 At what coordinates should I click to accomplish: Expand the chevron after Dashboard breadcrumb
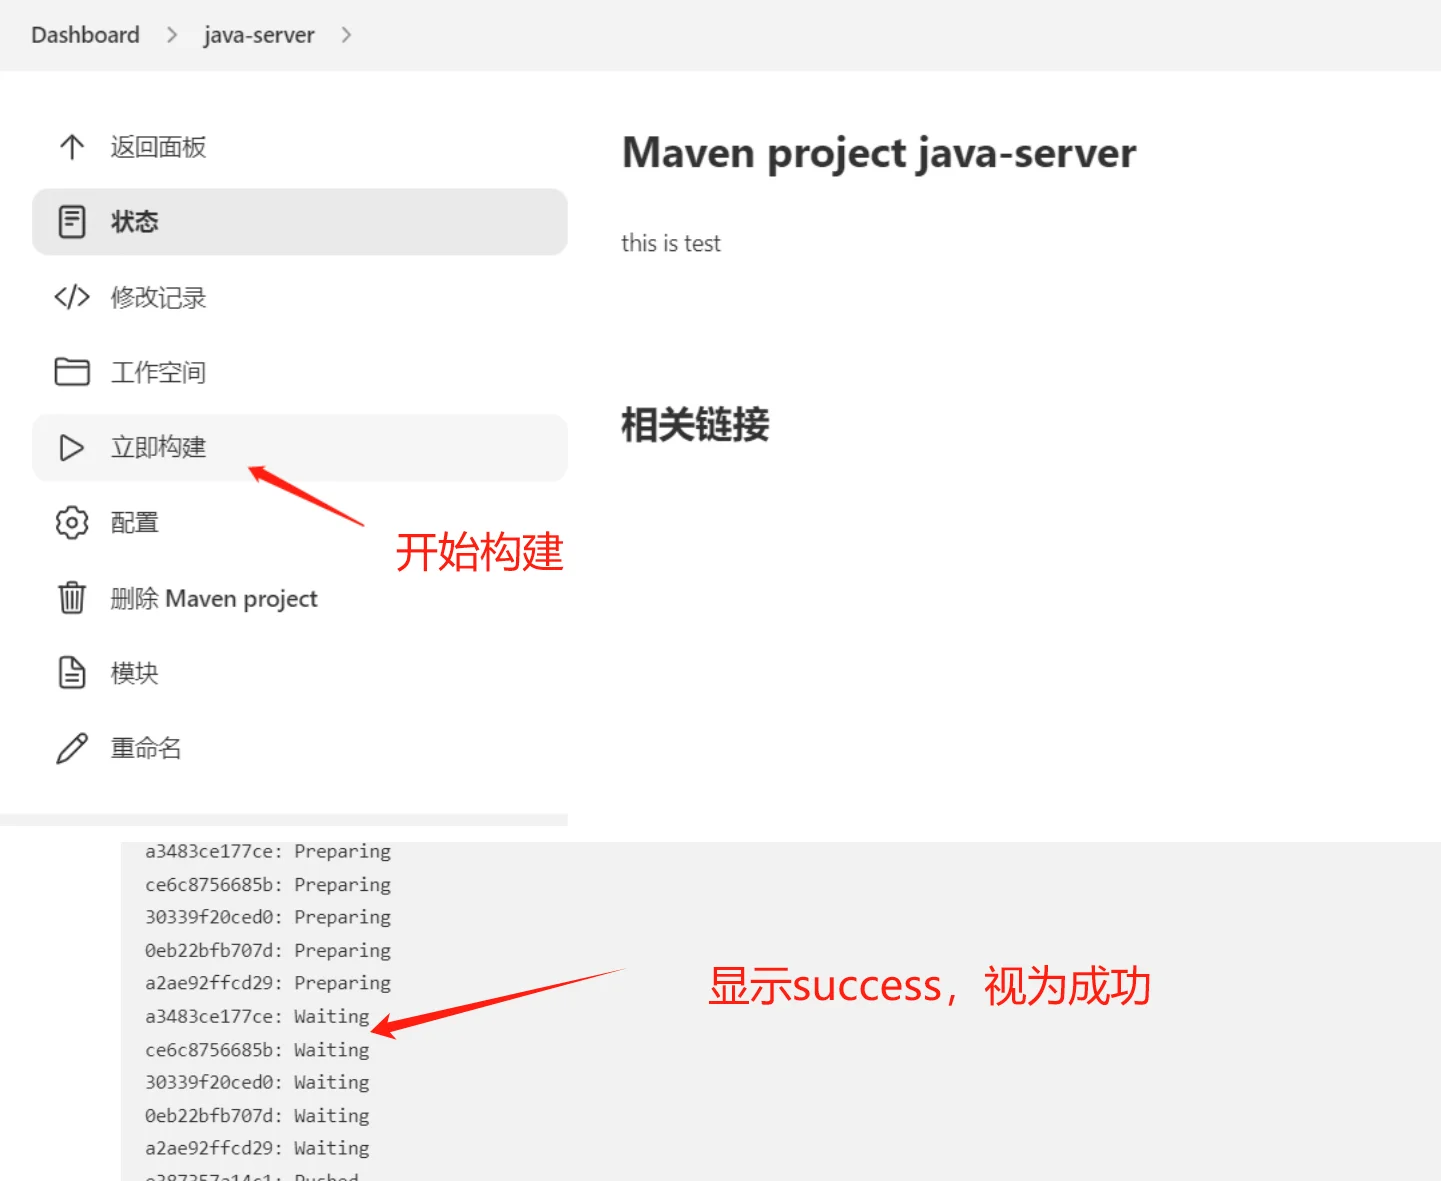(172, 35)
